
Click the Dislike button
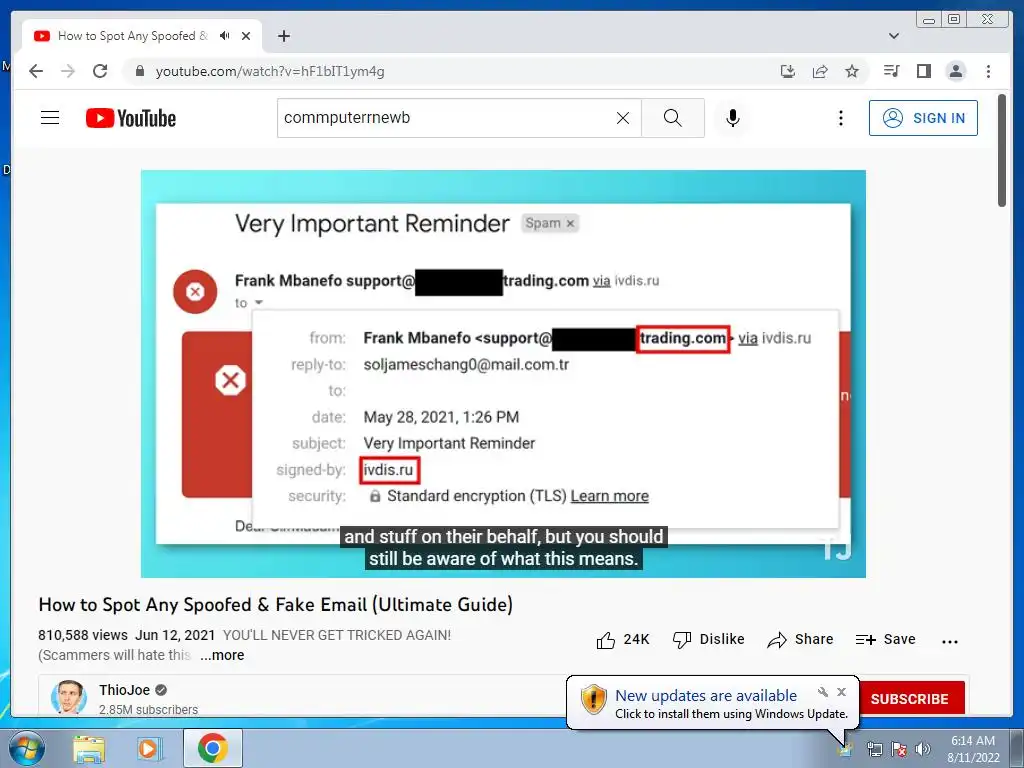[x=709, y=639]
